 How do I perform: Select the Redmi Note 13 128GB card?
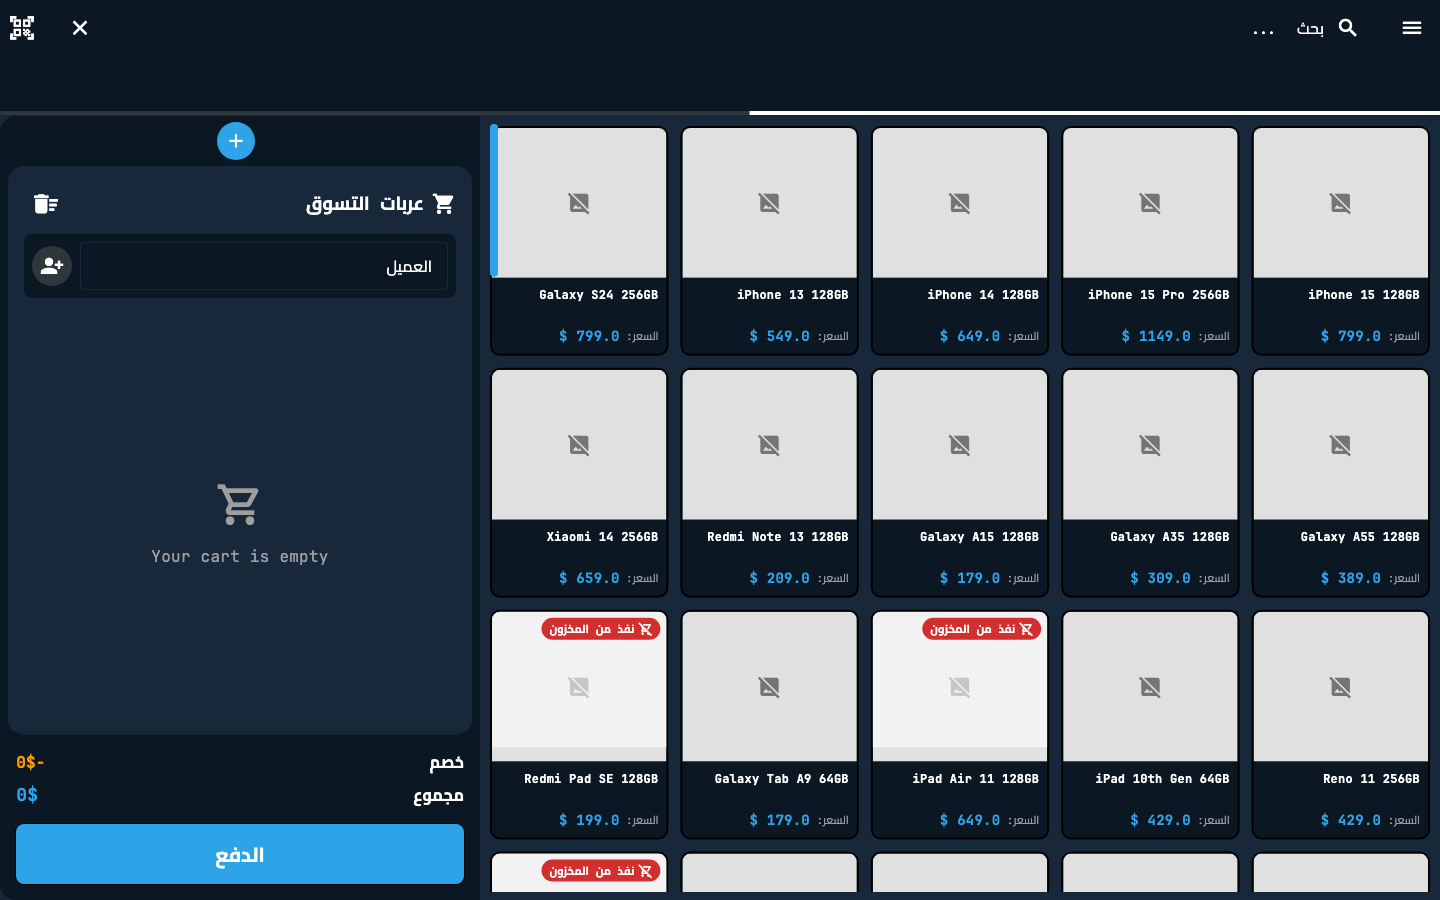pyautogui.click(x=769, y=483)
